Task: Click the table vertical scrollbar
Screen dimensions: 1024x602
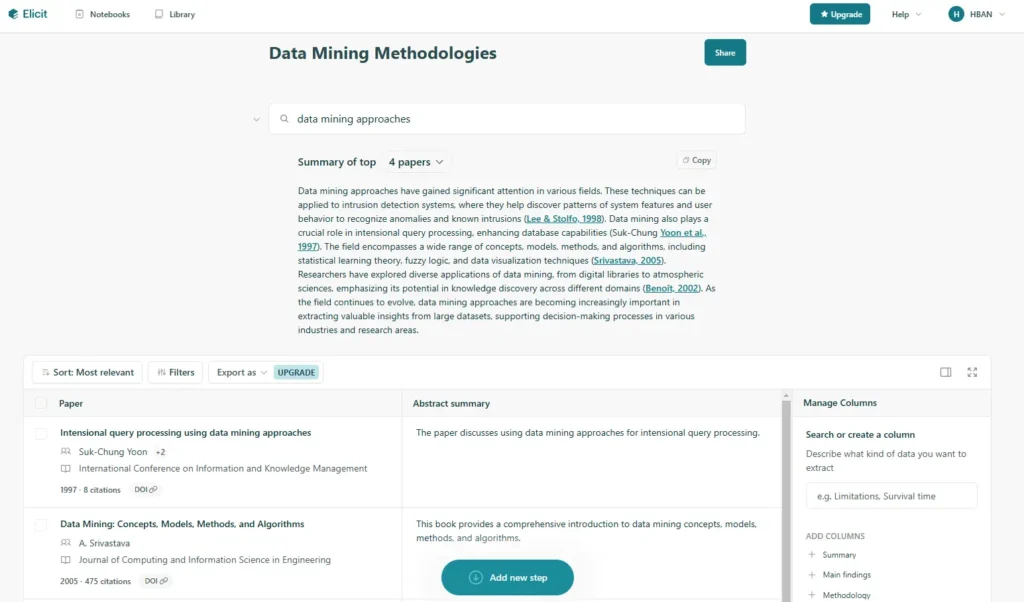Action: click(786, 496)
